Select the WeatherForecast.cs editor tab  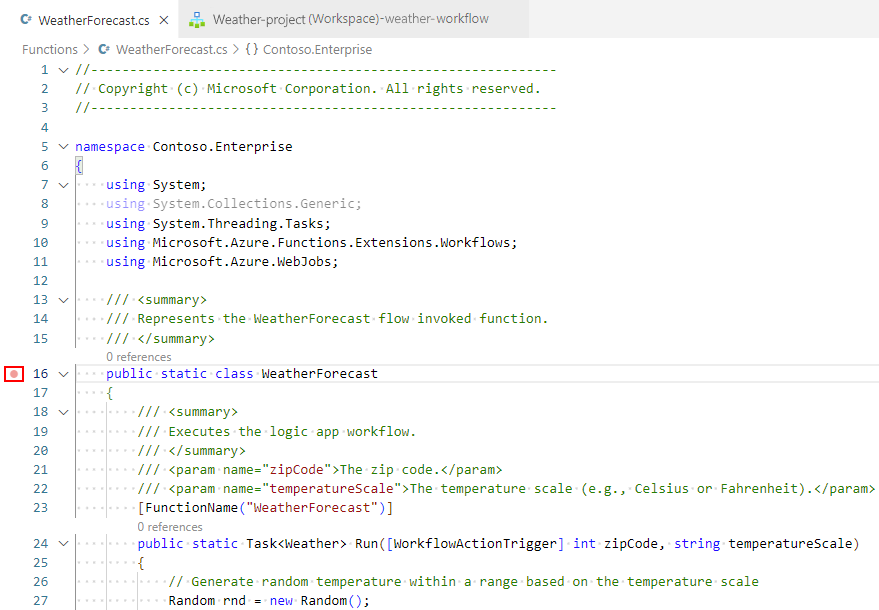click(94, 18)
